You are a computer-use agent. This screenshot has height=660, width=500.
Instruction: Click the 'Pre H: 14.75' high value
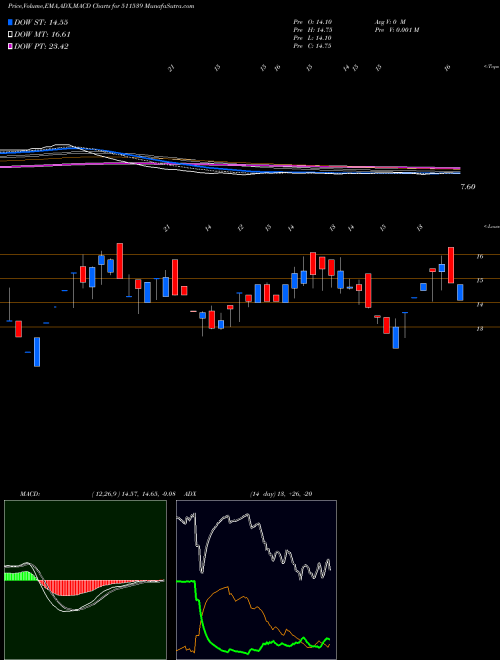pos(312,30)
